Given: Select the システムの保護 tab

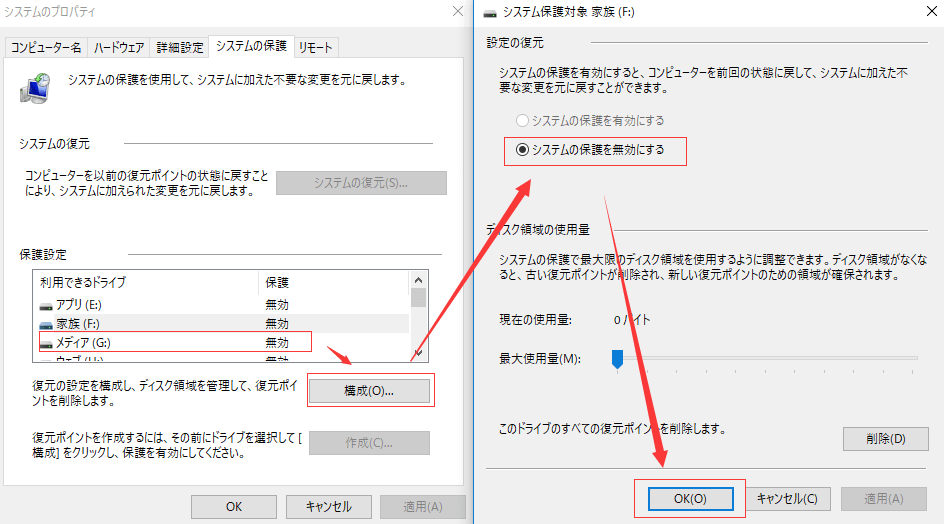Looking at the screenshot, I should coord(251,46).
